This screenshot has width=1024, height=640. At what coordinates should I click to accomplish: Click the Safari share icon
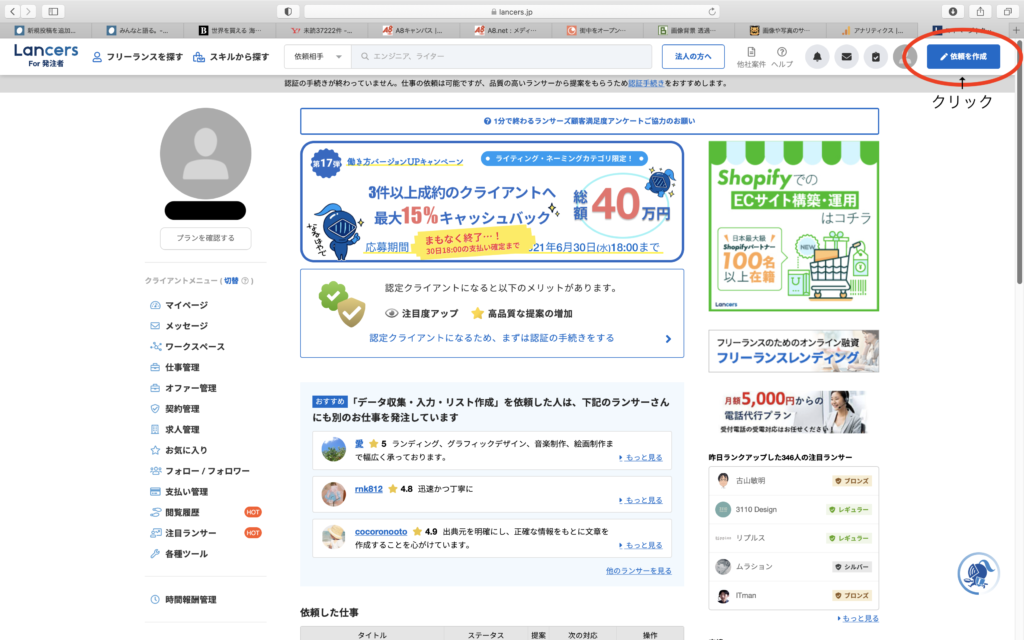pyautogui.click(x=979, y=11)
